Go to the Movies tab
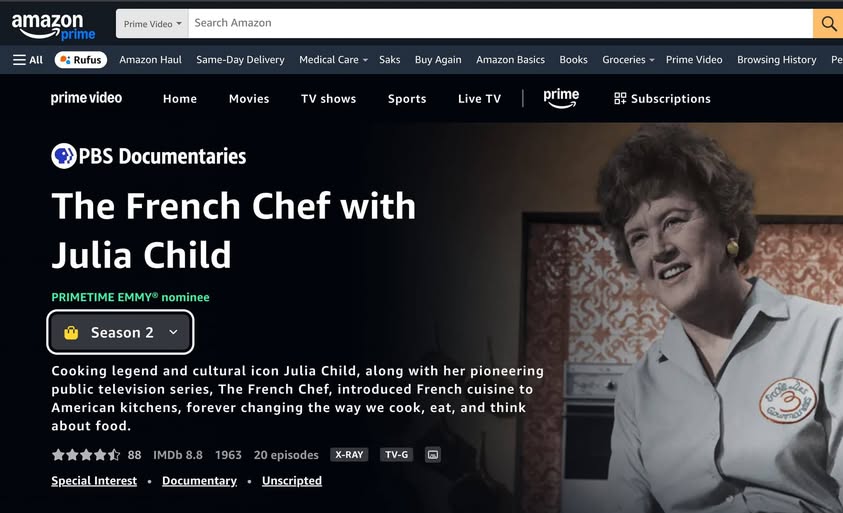This screenshot has height=513, width=843. tap(249, 99)
